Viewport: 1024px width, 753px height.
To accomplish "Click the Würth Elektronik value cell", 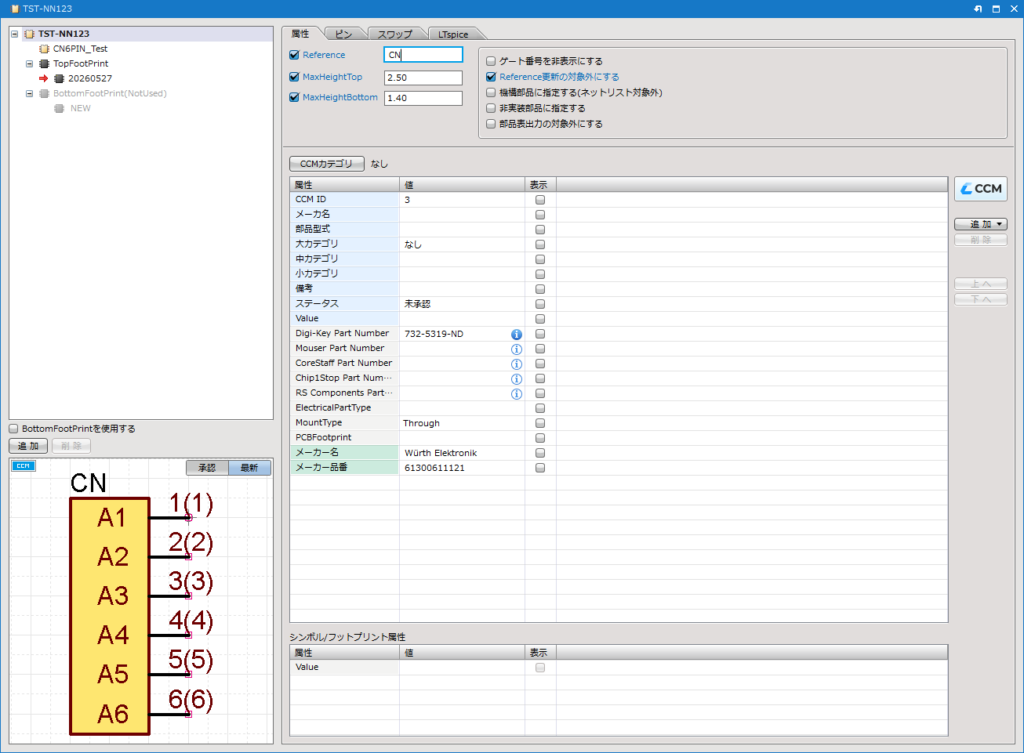I will [x=462, y=453].
